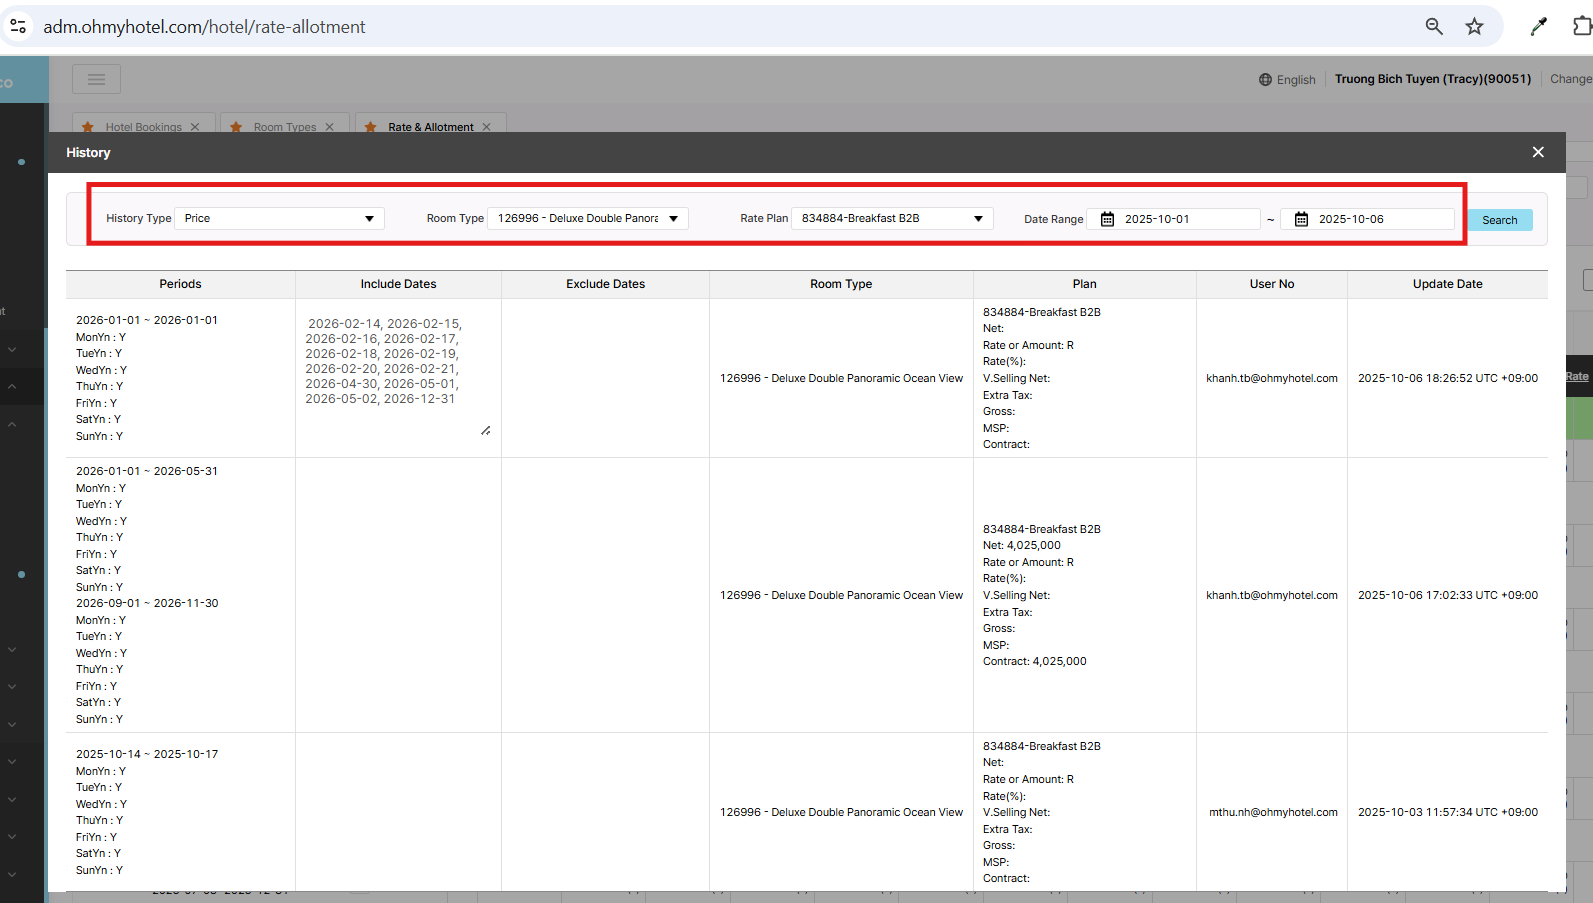Click the globe language icon
This screenshot has width=1593, height=903.
(1265, 80)
